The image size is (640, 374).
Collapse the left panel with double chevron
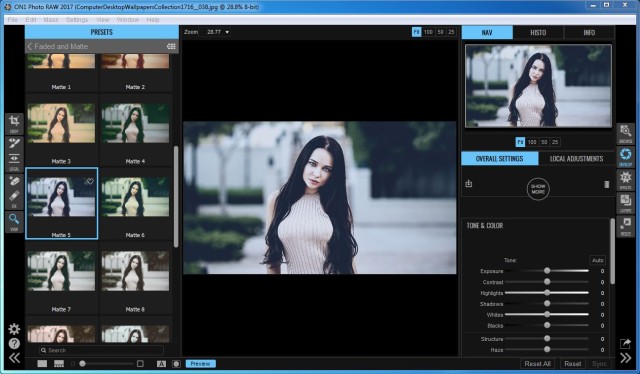[14, 358]
